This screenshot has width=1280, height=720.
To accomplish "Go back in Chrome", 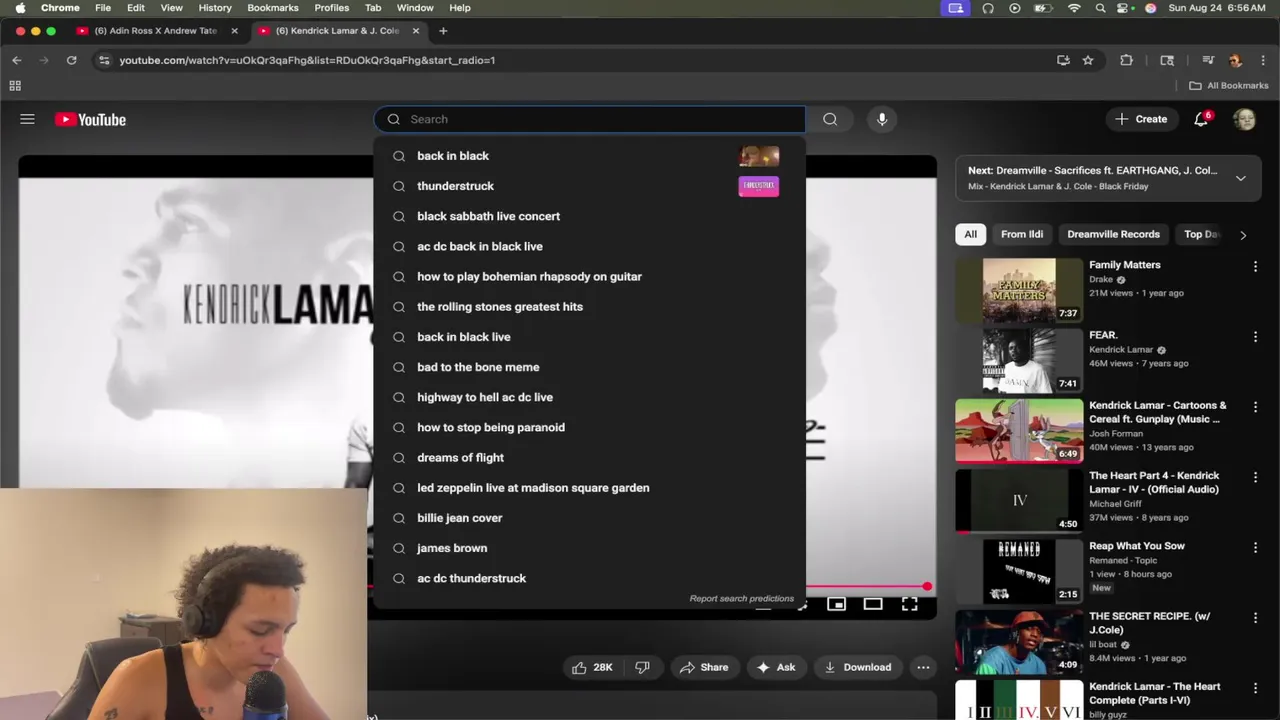I will [17, 60].
